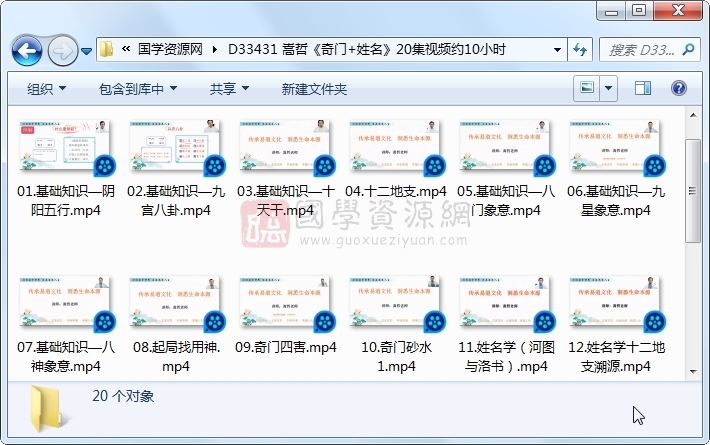Click scrollbar up arrow
710x445 pixels.
click(x=693, y=115)
